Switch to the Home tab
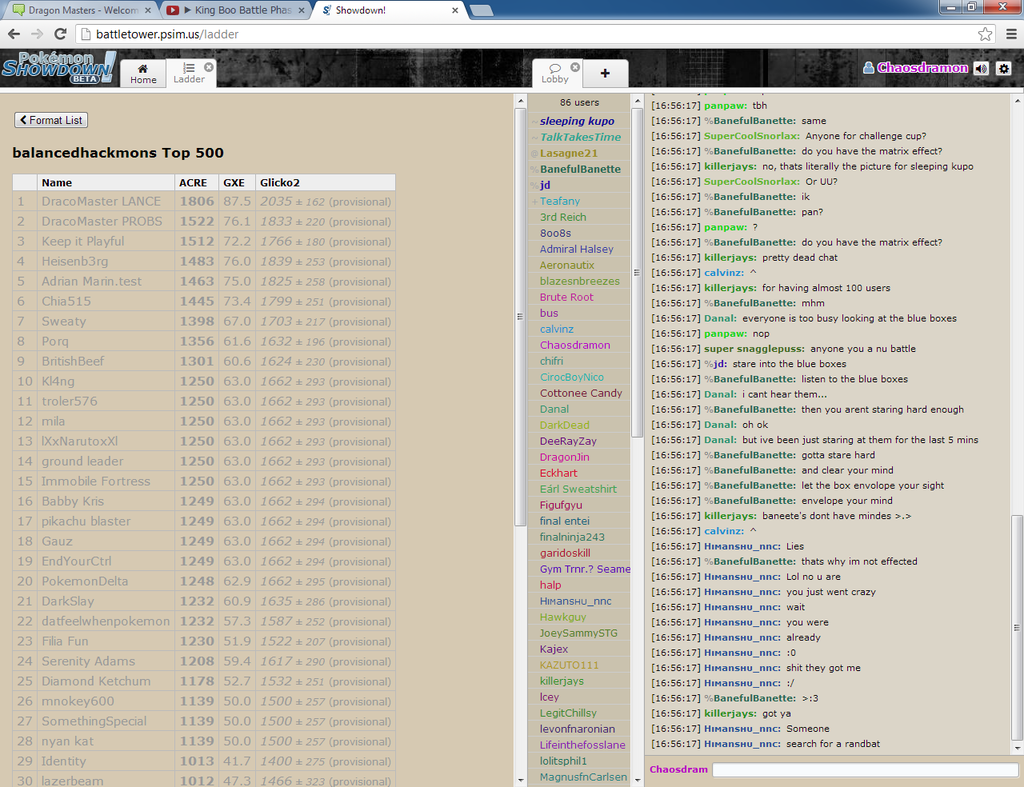 [143, 73]
